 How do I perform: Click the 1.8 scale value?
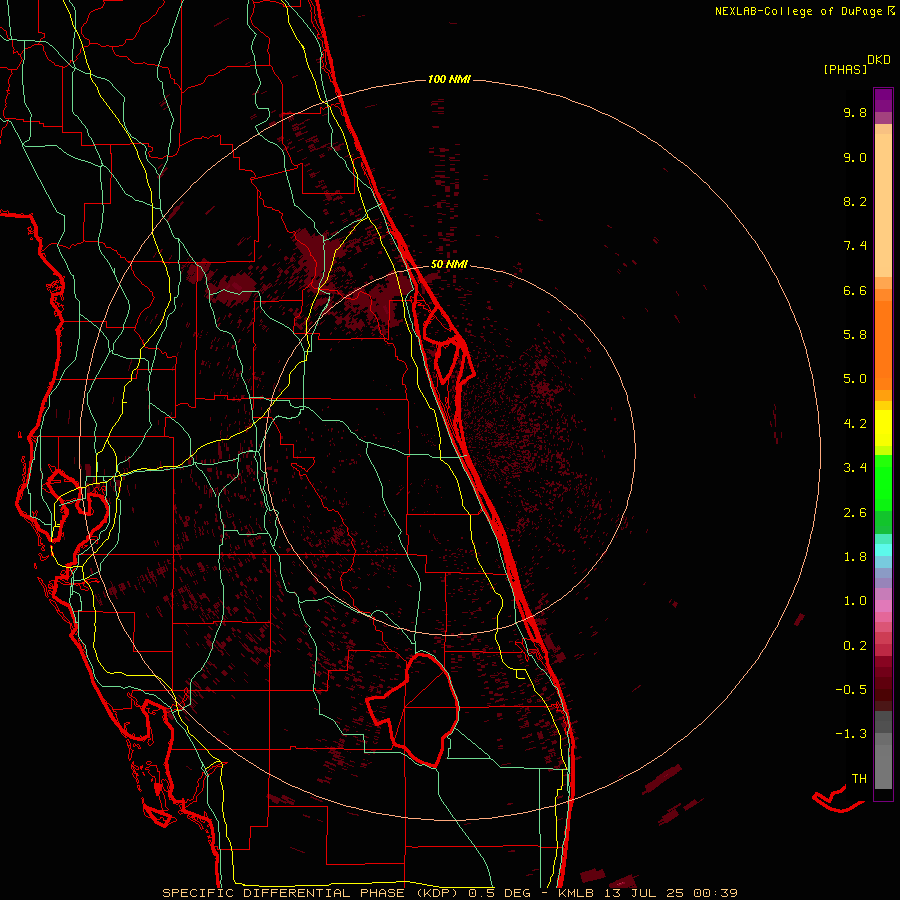point(855,557)
